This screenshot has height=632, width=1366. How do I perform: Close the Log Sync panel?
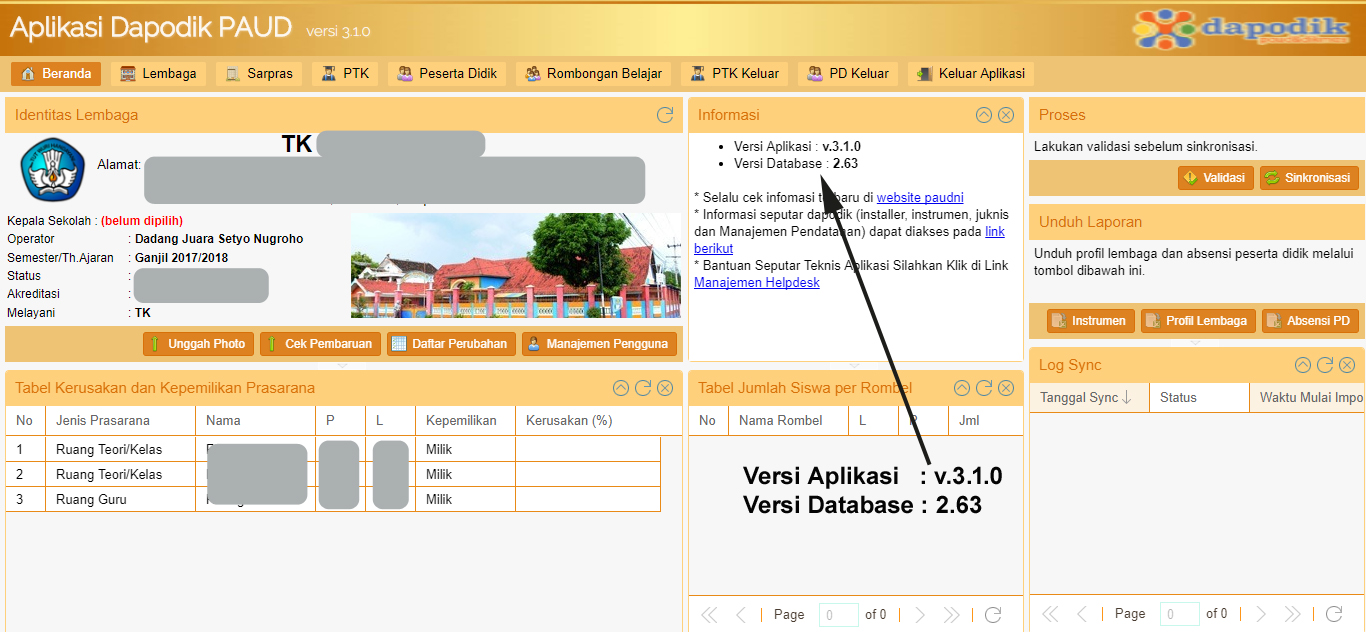click(1347, 365)
